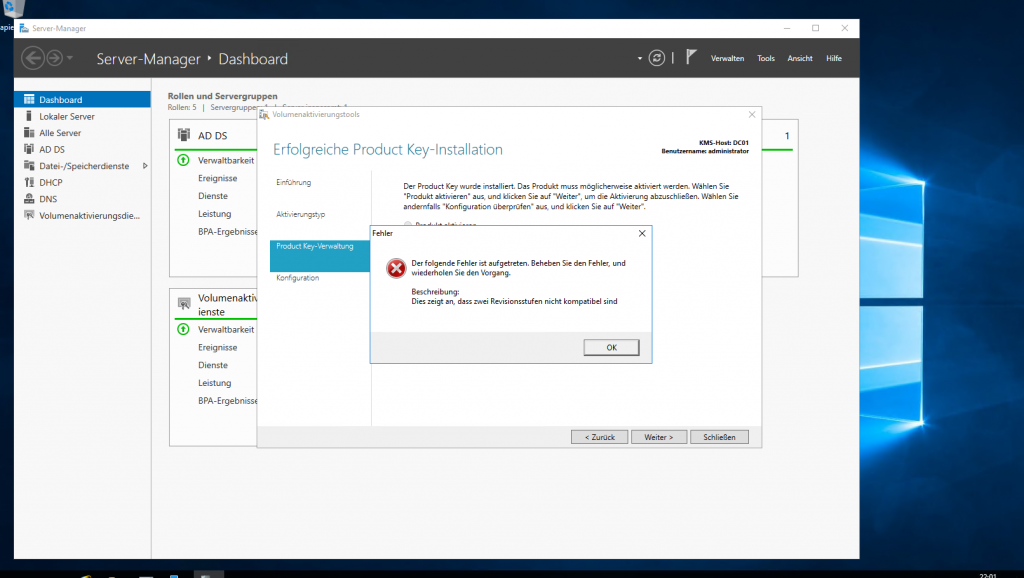The height and width of the screenshot is (578, 1024).
Task: Click the Server-Manager title bar icon
Action: [x=24, y=28]
